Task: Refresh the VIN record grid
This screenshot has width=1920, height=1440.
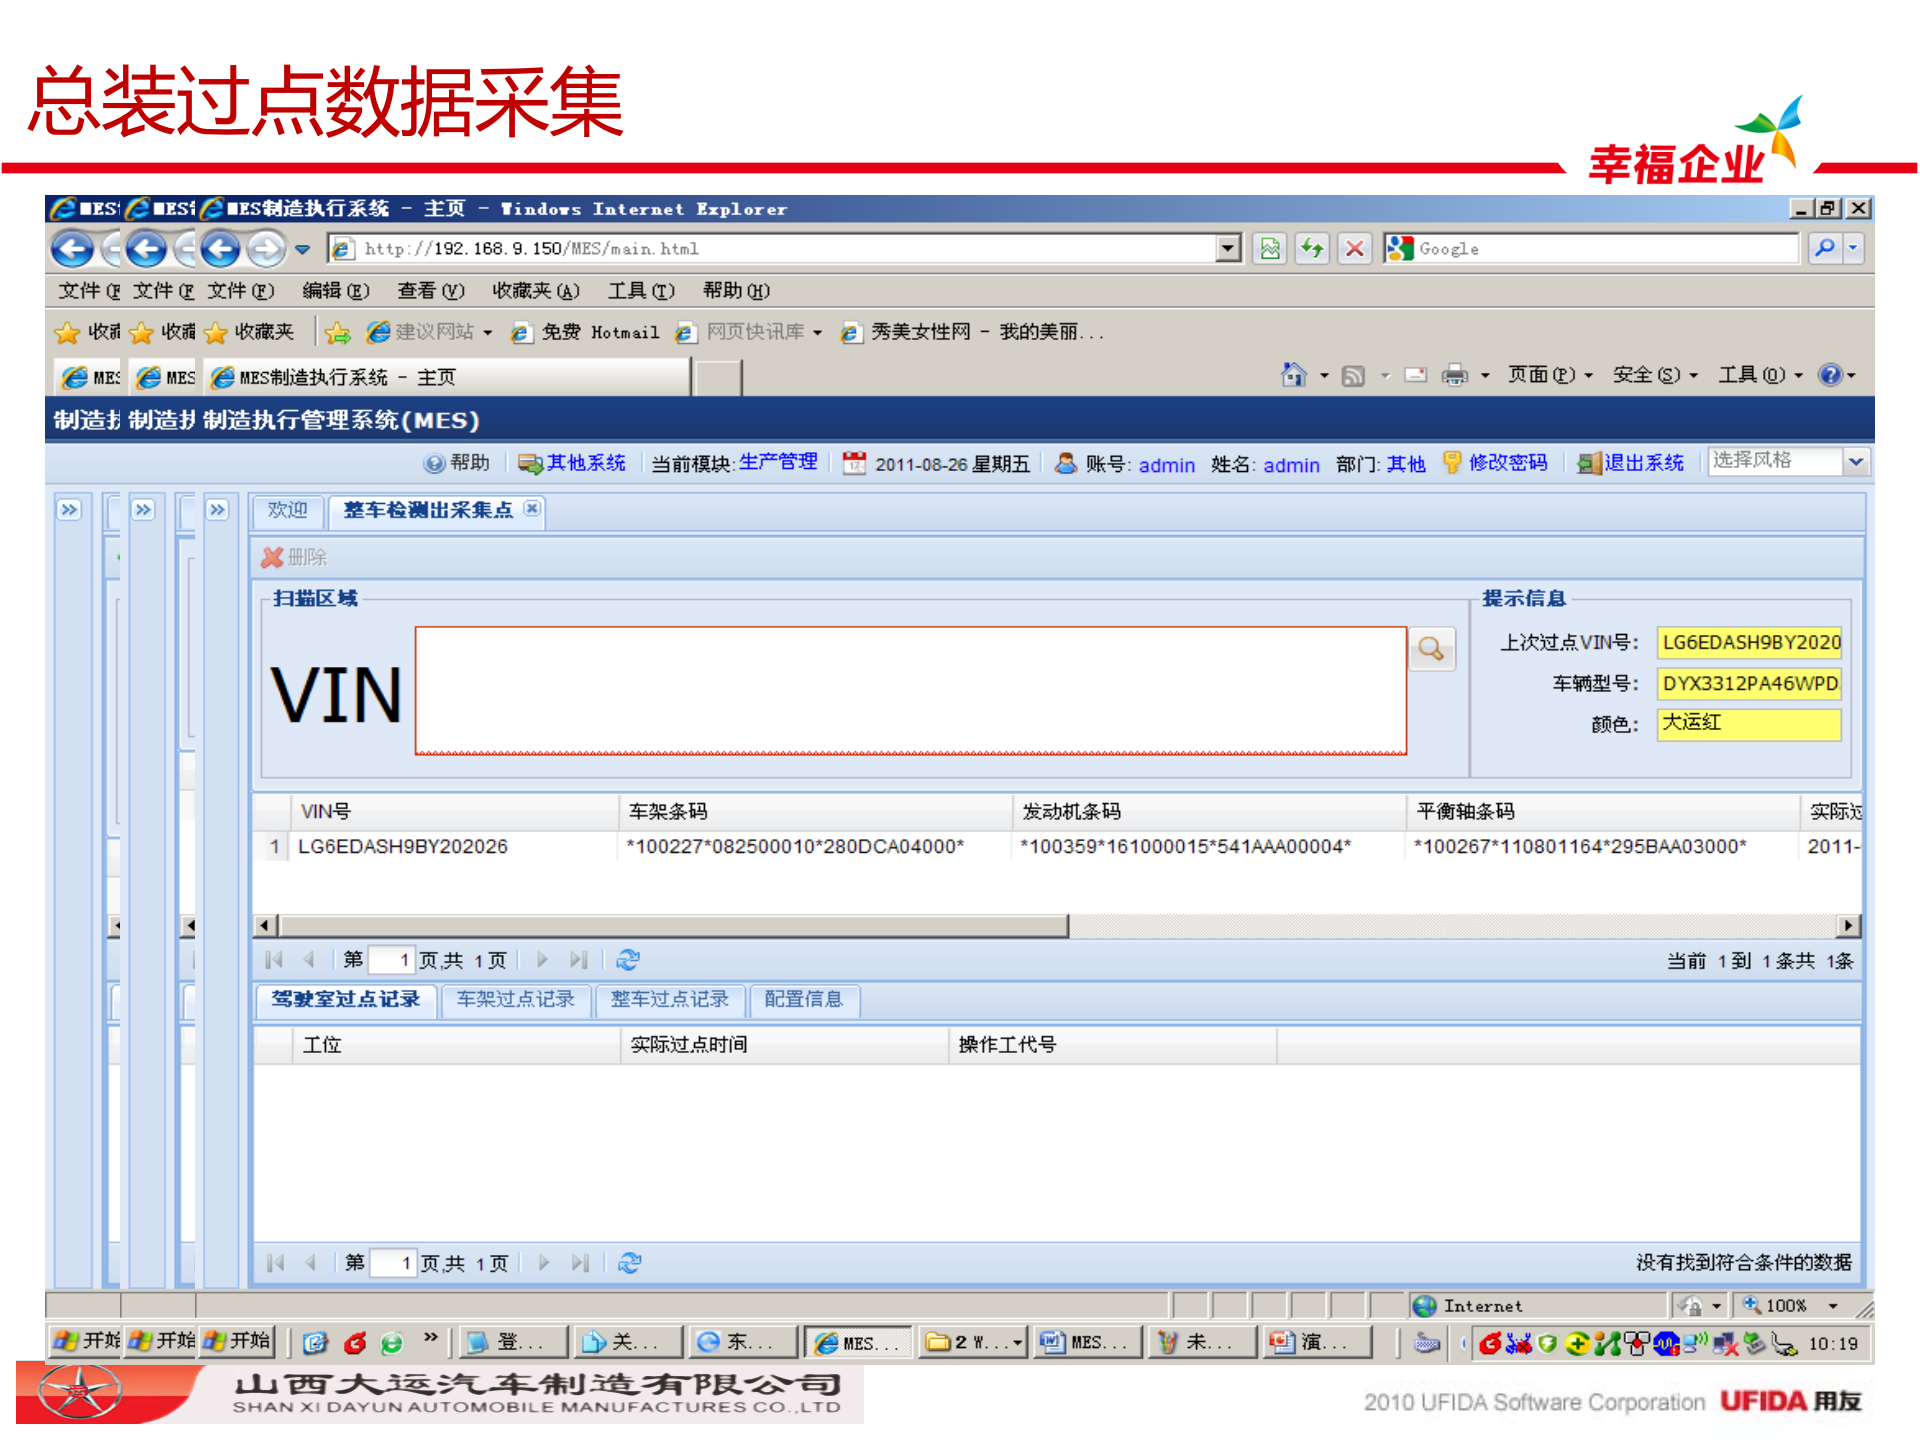Action: tap(628, 960)
